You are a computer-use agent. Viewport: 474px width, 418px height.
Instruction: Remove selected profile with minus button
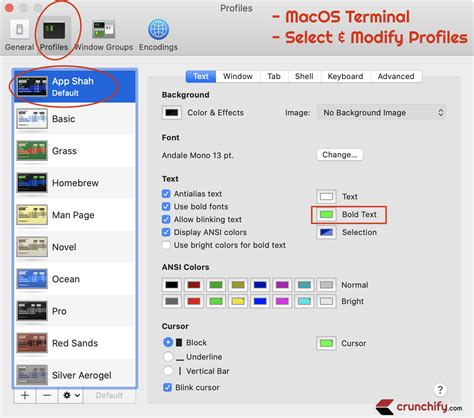pyautogui.click(x=47, y=395)
